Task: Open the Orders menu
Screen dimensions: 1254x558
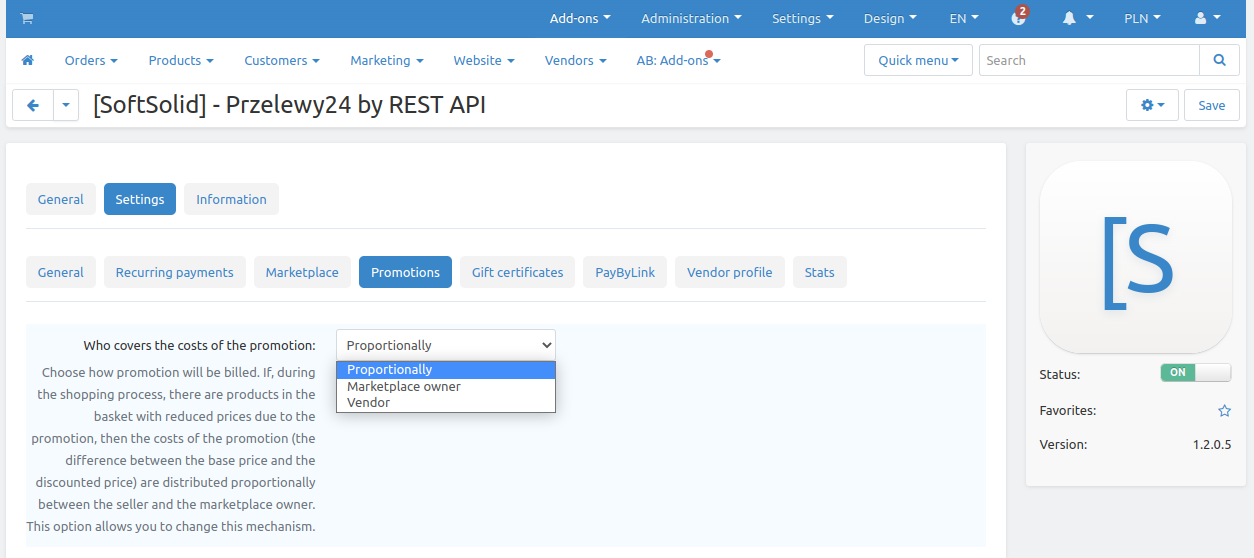Action: point(91,60)
